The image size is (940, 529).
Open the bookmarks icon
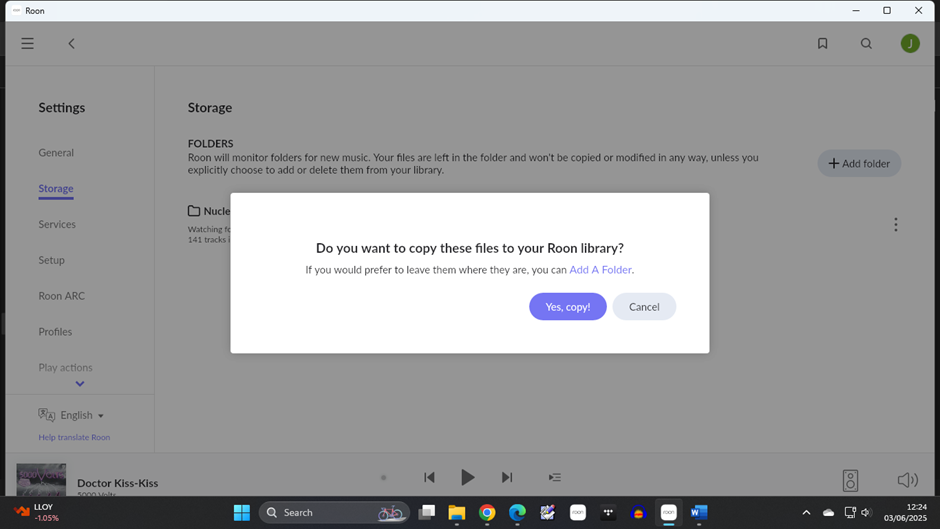pos(822,44)
